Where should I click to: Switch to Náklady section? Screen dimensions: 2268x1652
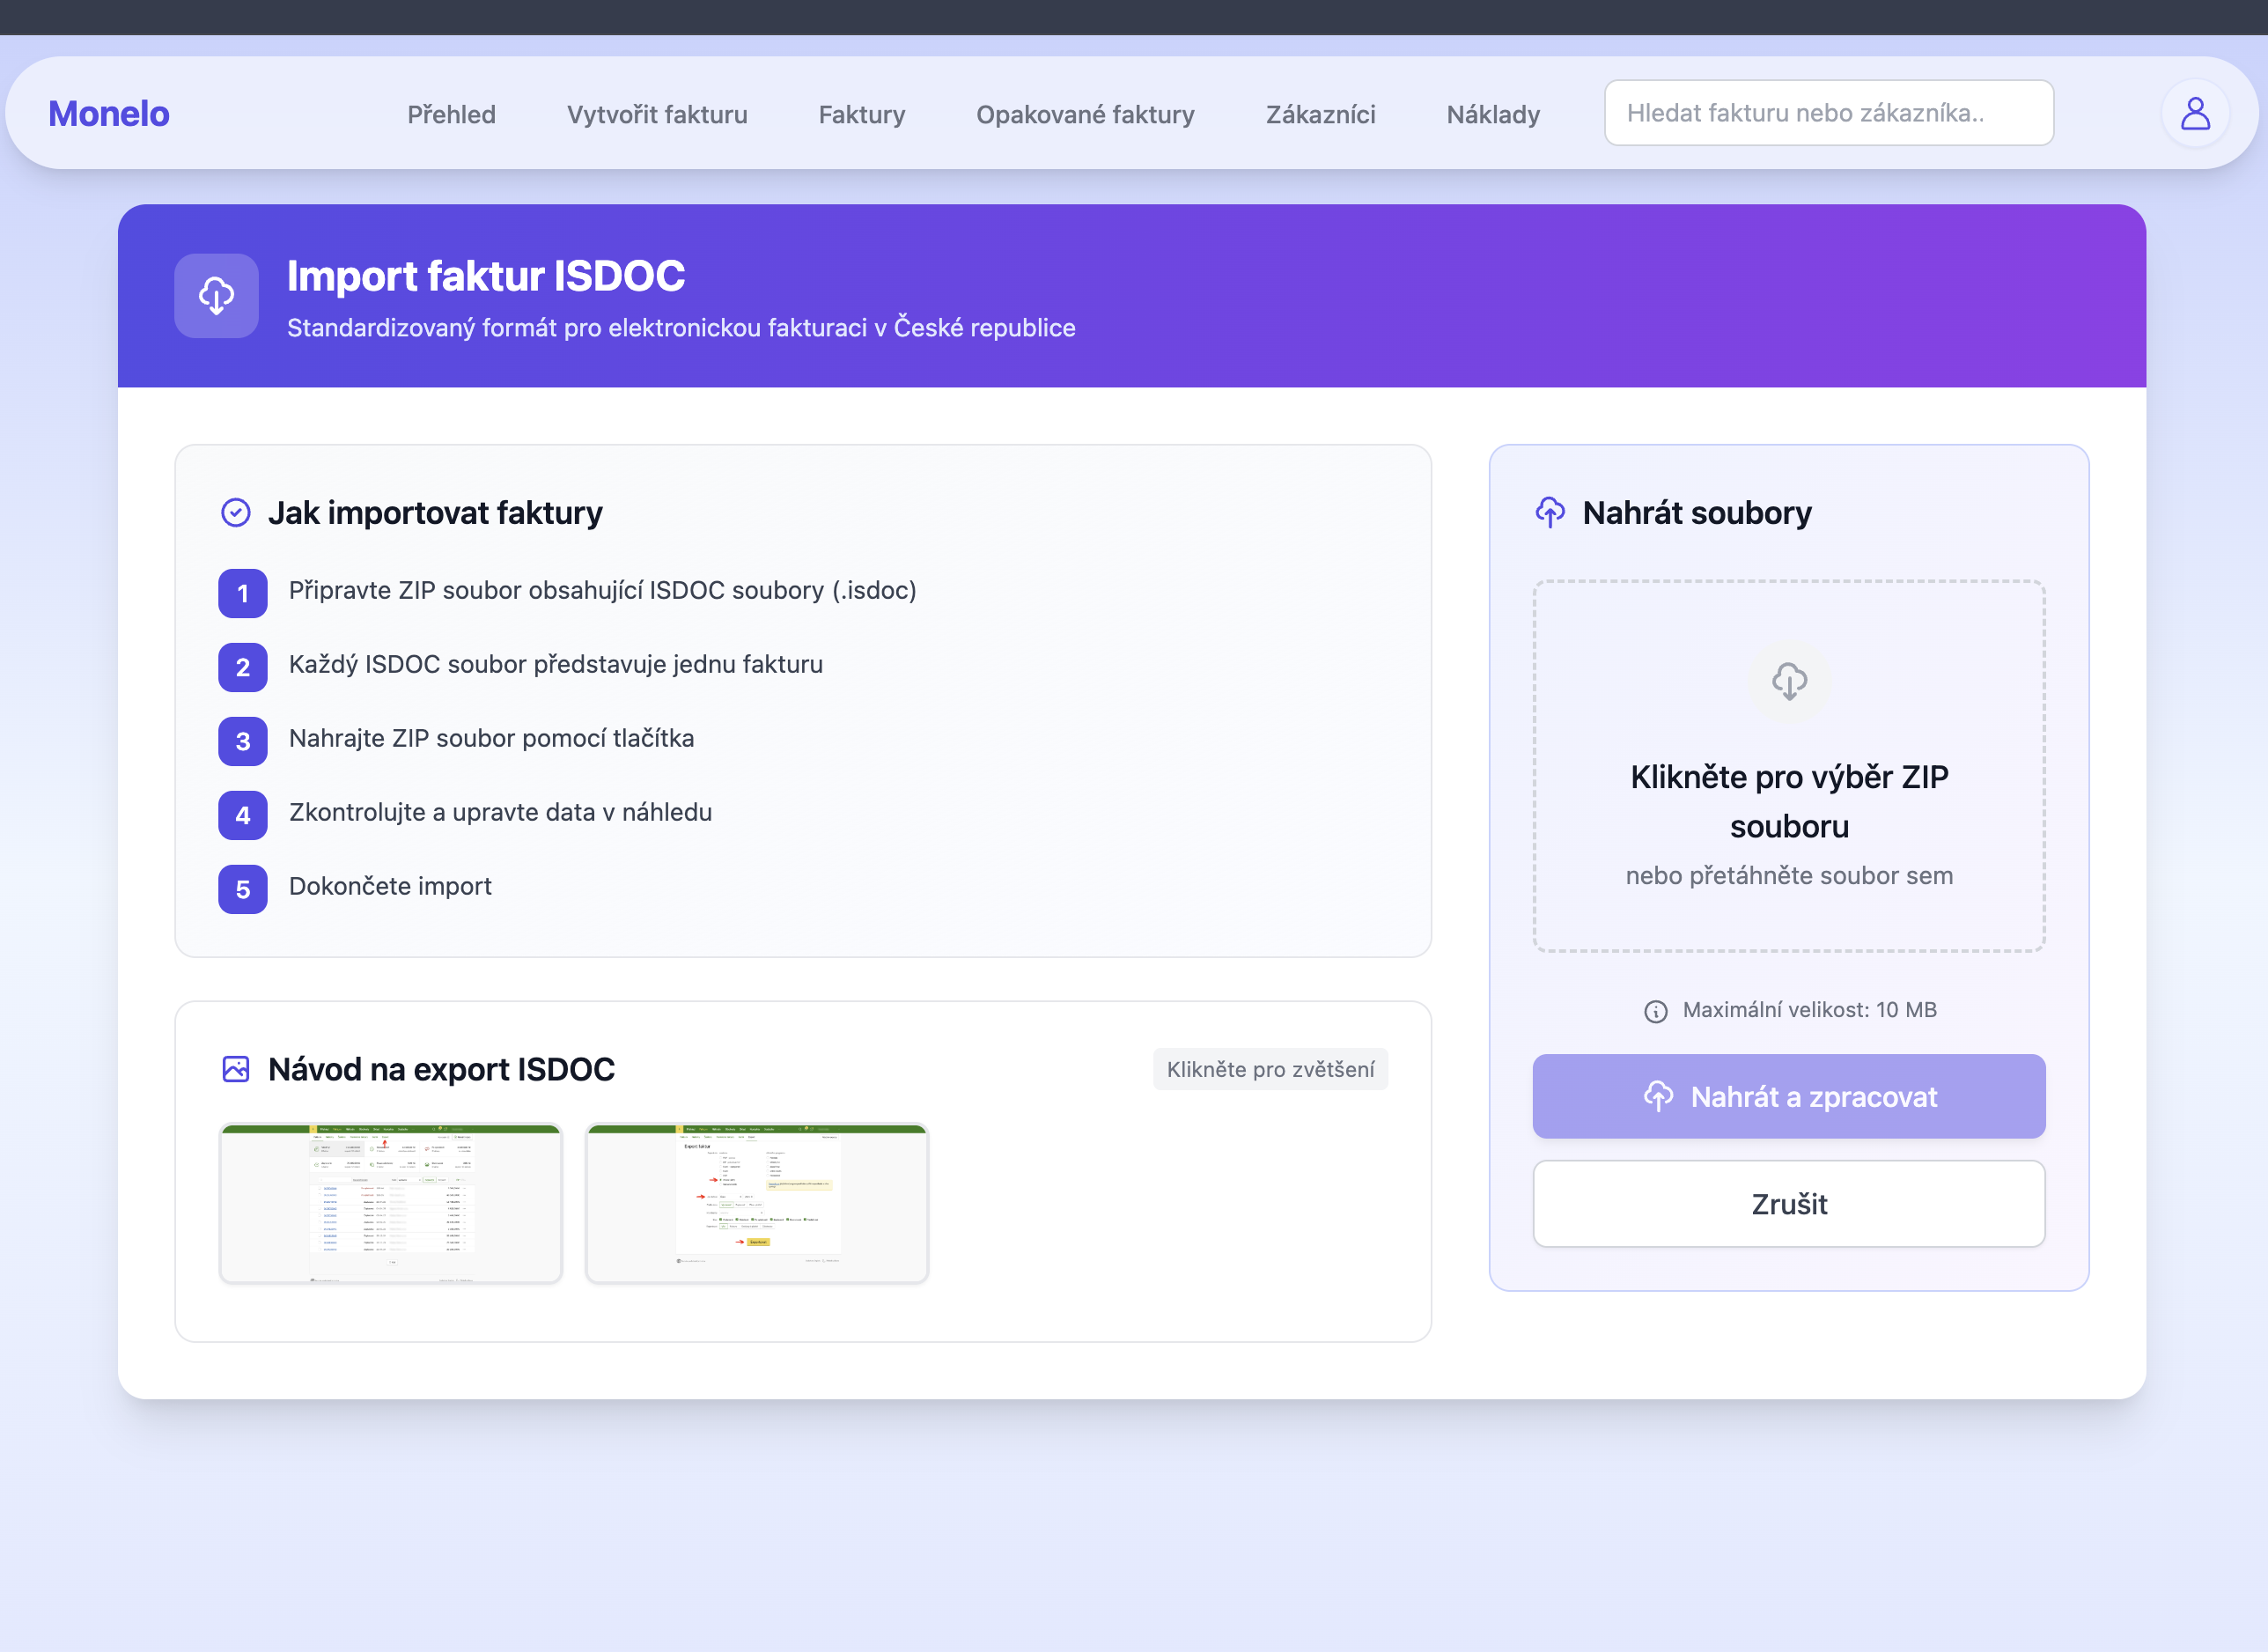tap(1492, 114)
